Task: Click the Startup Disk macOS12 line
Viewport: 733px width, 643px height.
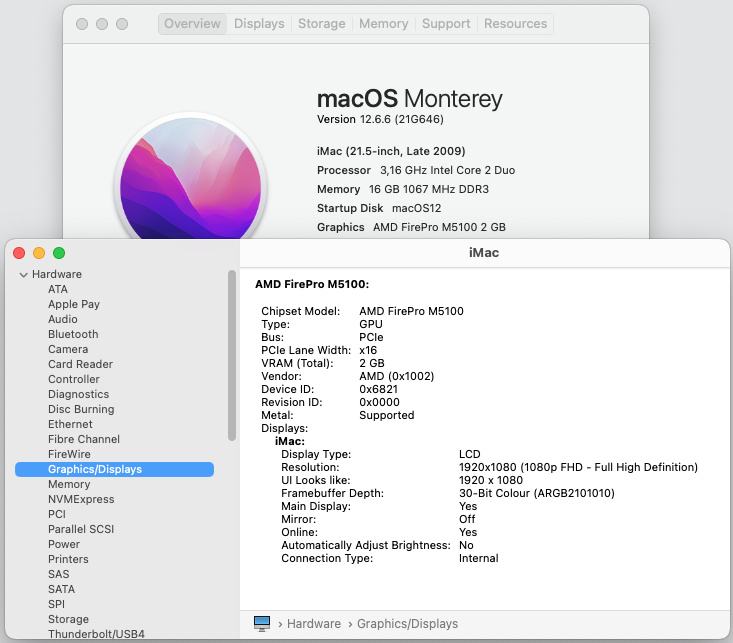Action: tap(379, 208)
